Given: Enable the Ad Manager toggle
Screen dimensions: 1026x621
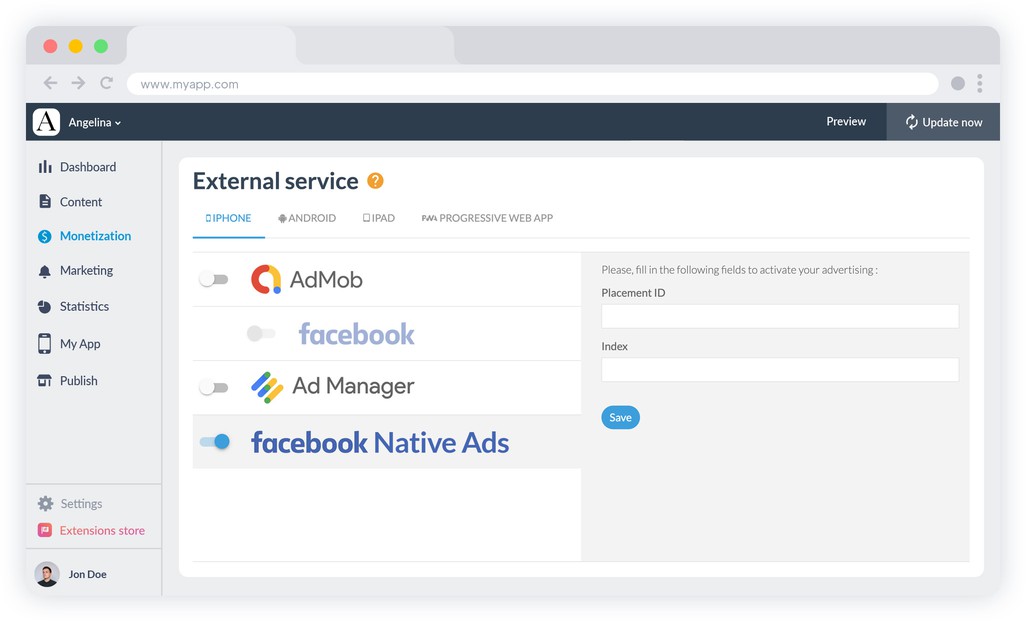Looking at the screenshot, I should 214,387.
